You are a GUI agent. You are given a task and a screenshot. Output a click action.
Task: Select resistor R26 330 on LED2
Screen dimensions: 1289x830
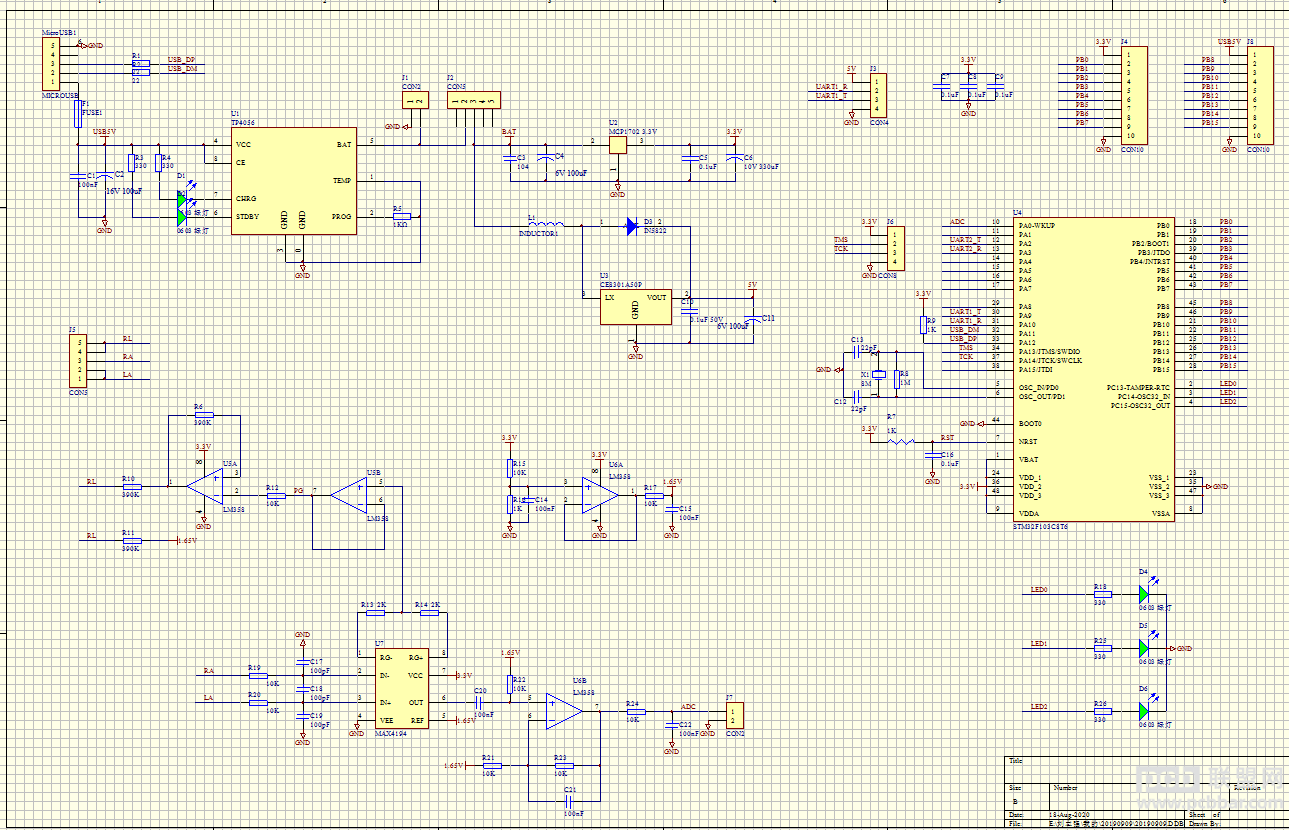coord(1101,710)
